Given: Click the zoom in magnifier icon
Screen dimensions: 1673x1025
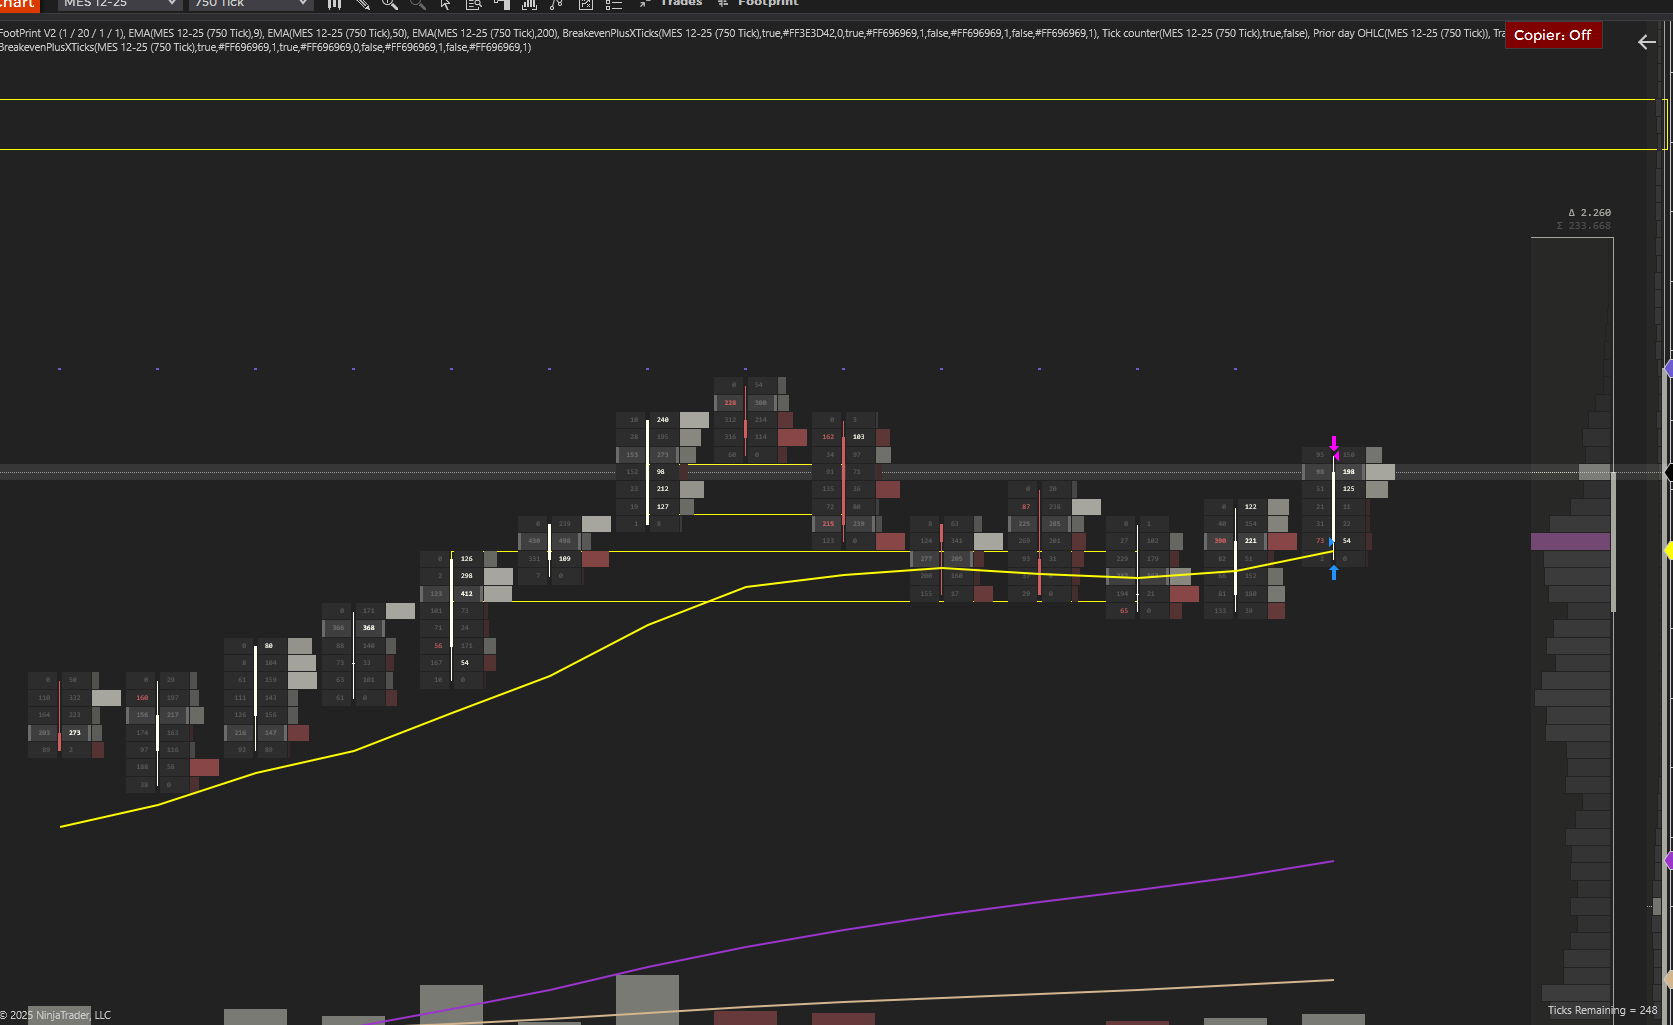Looking at the screenshot, I should coord(390,4).
